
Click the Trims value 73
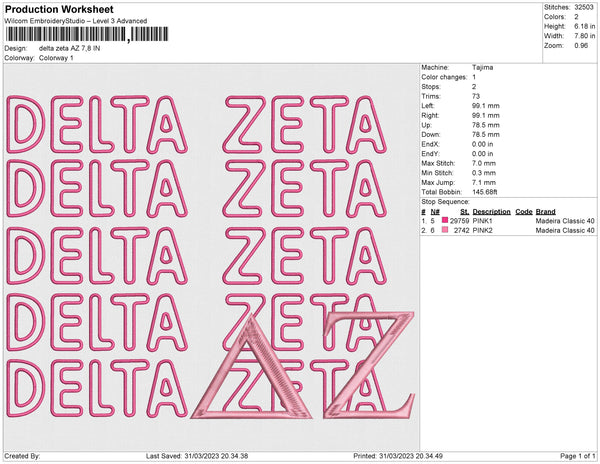point(476,96)
